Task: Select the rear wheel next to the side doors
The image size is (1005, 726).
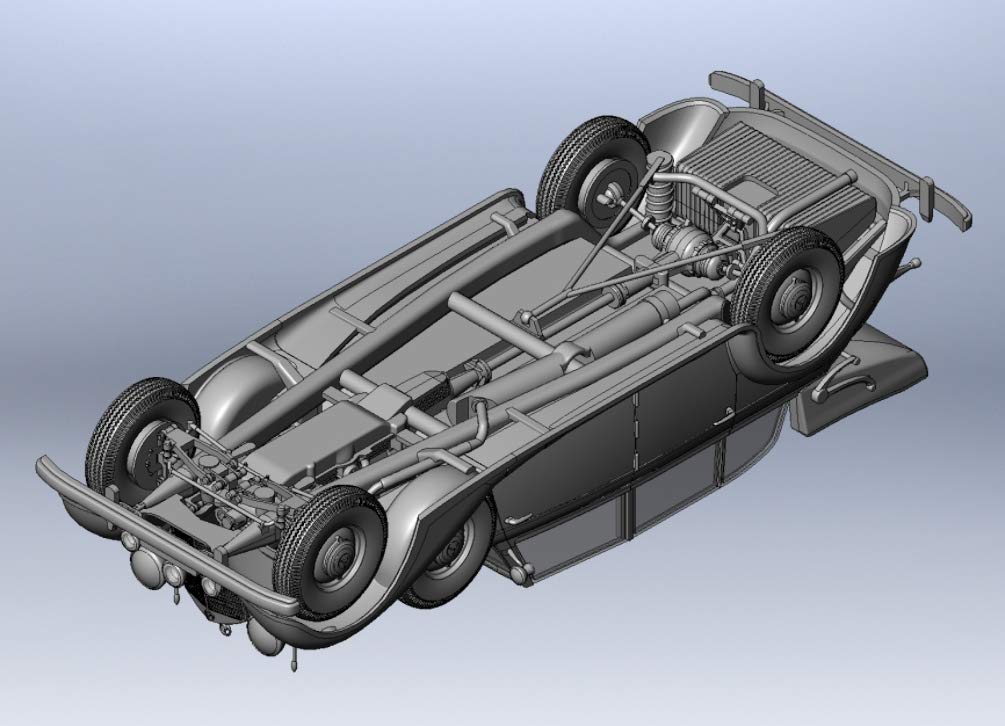Action: coord(787,293)
